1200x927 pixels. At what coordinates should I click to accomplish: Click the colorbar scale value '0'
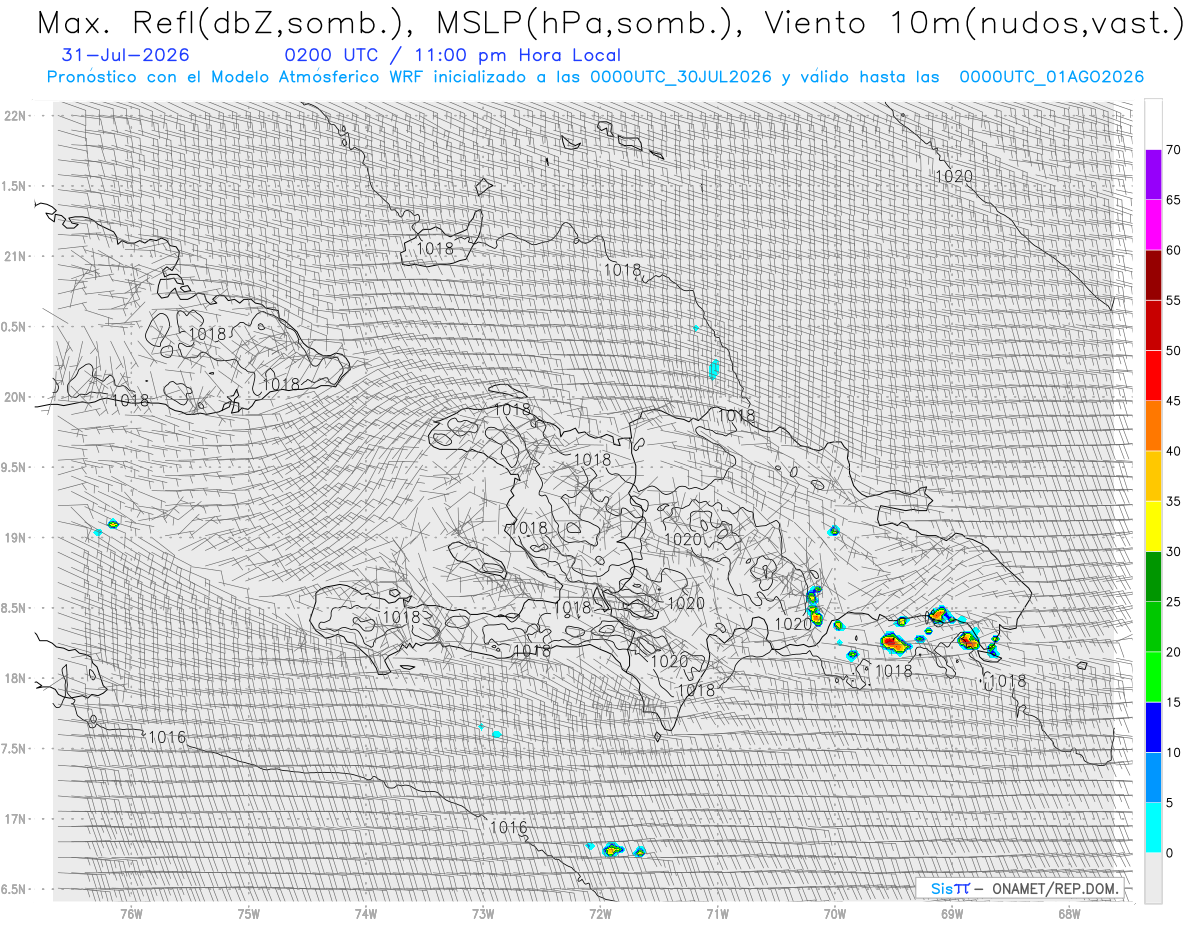coord(1170,853)
